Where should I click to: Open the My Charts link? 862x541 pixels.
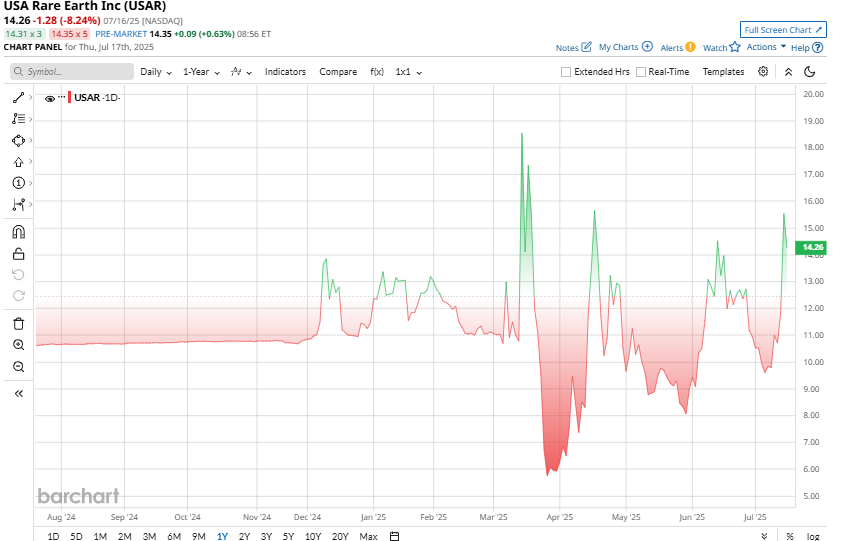click(618, 47)
